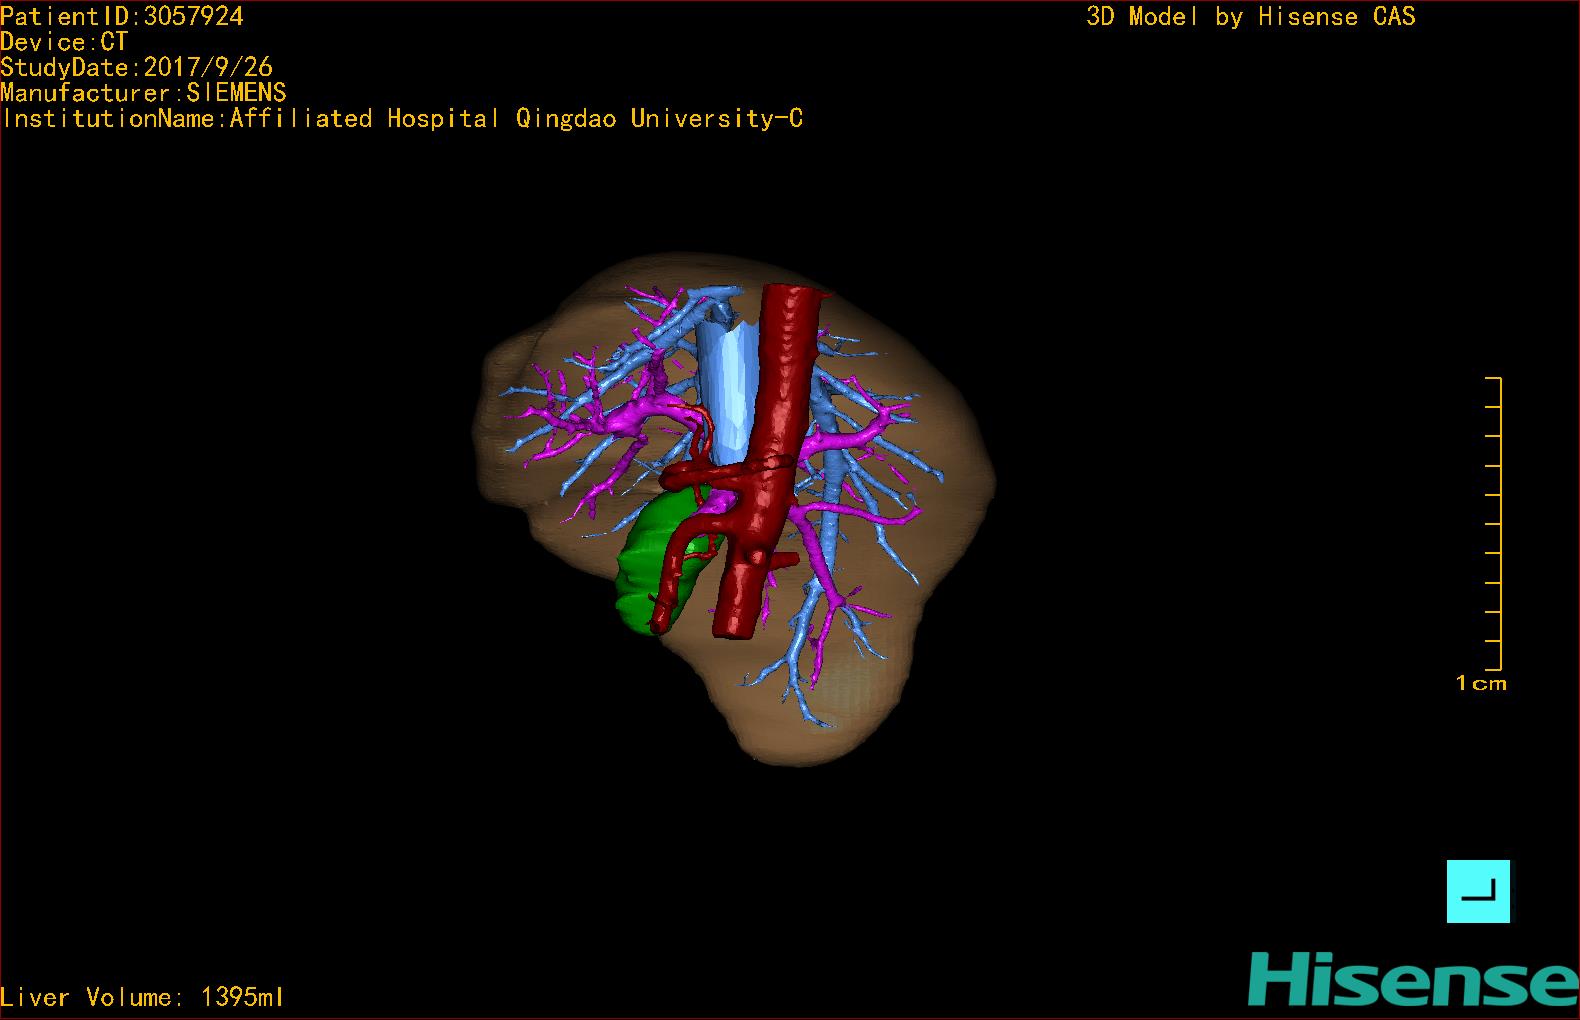Click the 3D Model by Hisense CAS title
This screenshot has width=1580, height=1020.
1250,16
